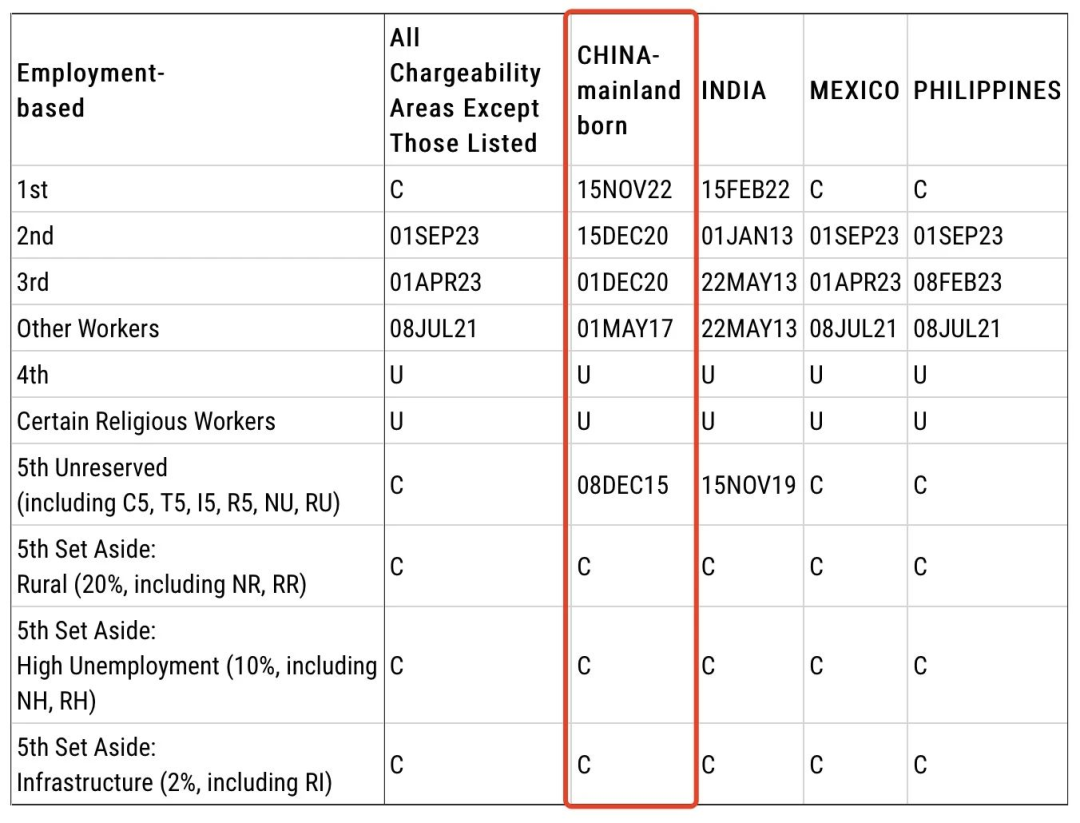This screenshot has width=1080, height=823.
Task: Select the 01JAN13 India 2nd preference date
Action: [747, 236]
